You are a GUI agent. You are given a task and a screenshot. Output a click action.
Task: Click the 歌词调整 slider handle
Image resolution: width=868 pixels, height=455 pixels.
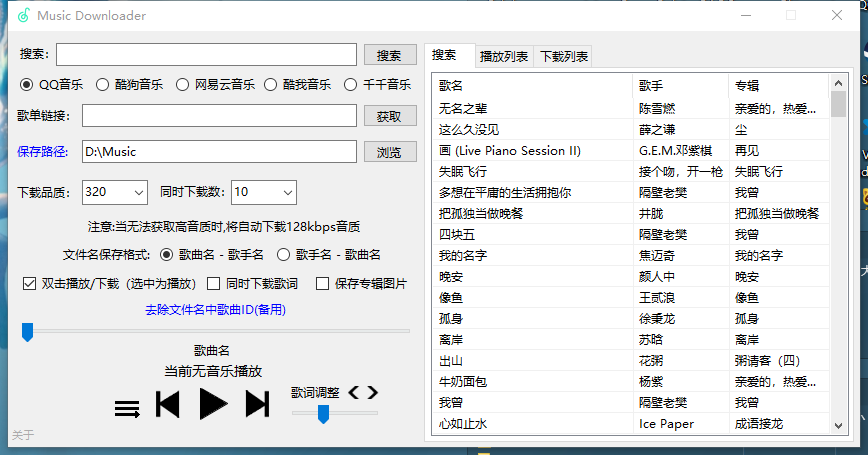[324, 413]
